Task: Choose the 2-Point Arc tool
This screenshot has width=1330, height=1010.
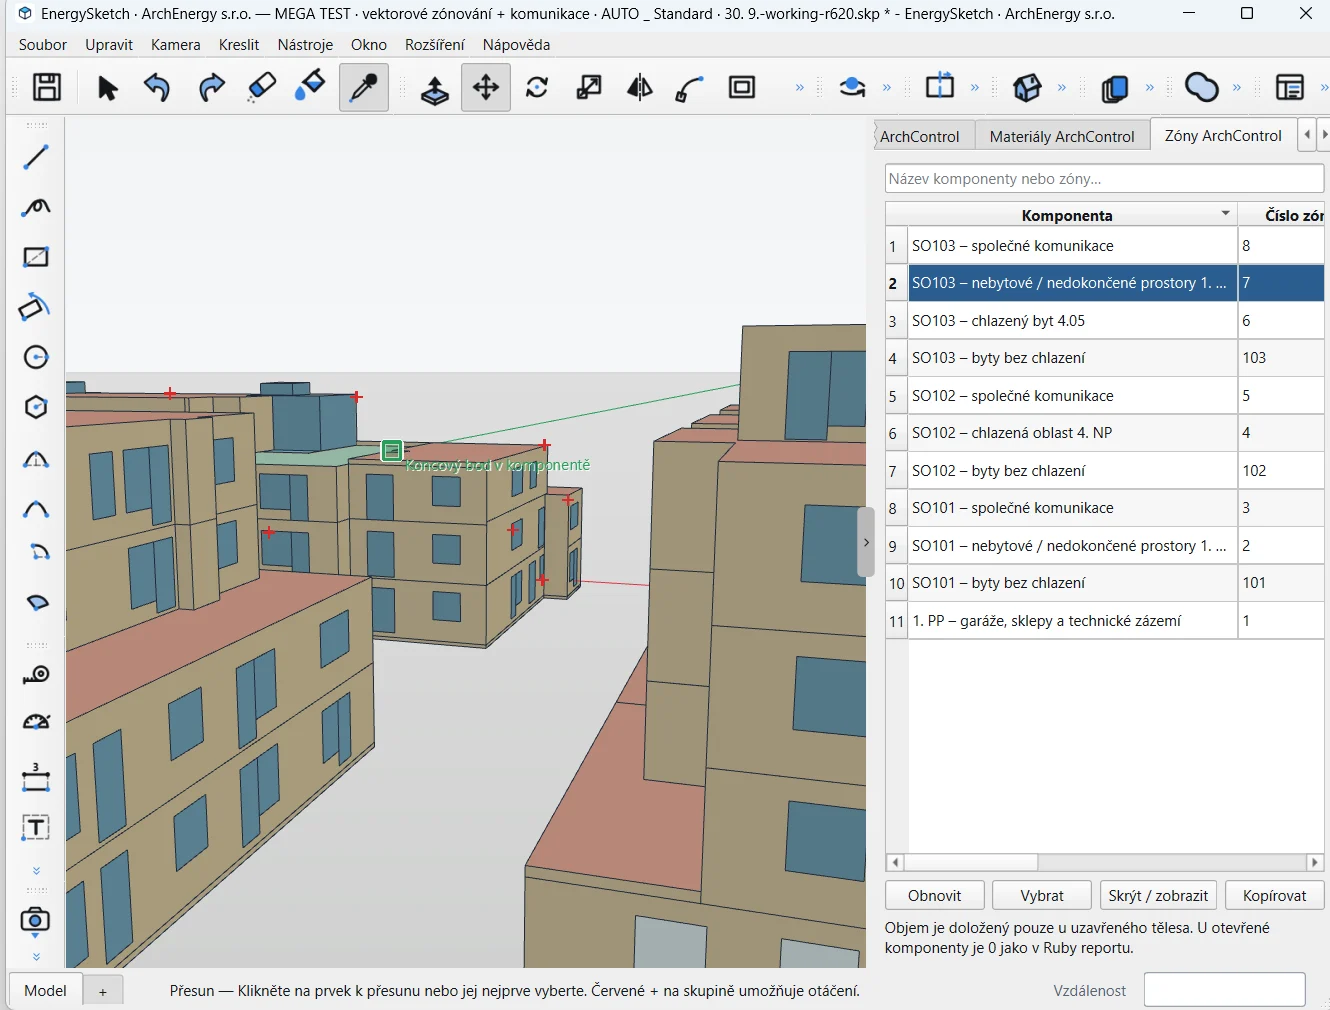Action: pos(36,509)
